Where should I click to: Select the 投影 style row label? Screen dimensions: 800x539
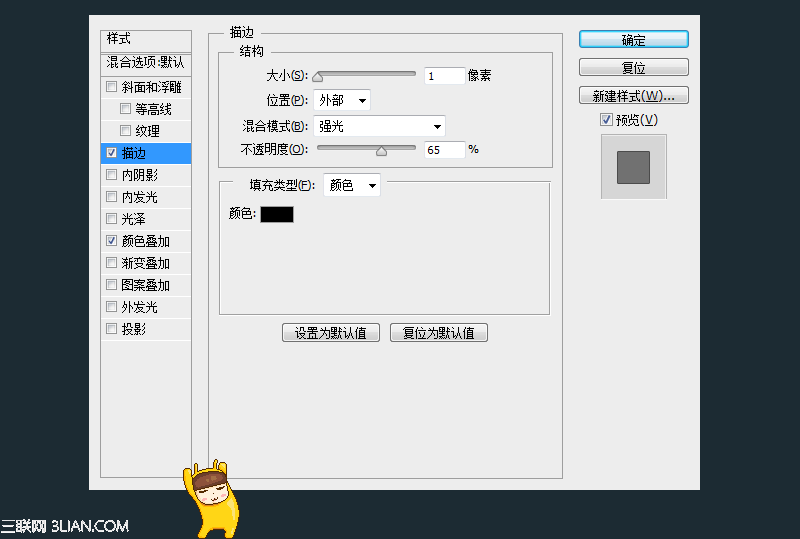coord(134,329)
